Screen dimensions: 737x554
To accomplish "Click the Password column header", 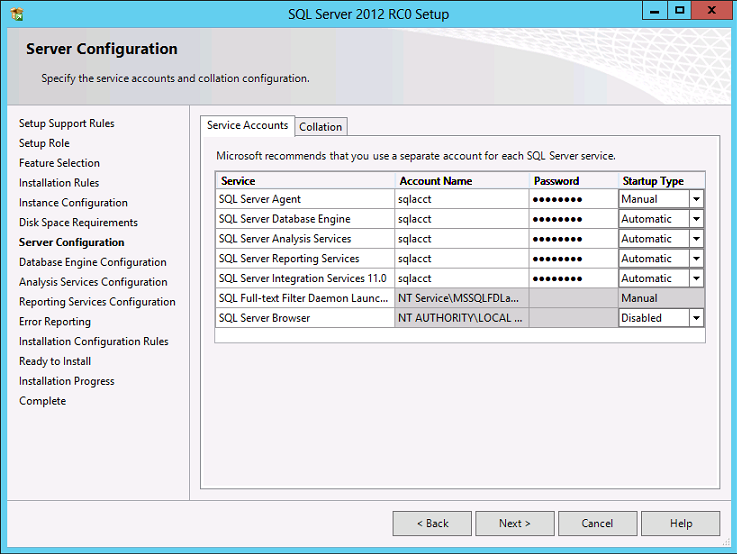I will click(x=573, y=181).
